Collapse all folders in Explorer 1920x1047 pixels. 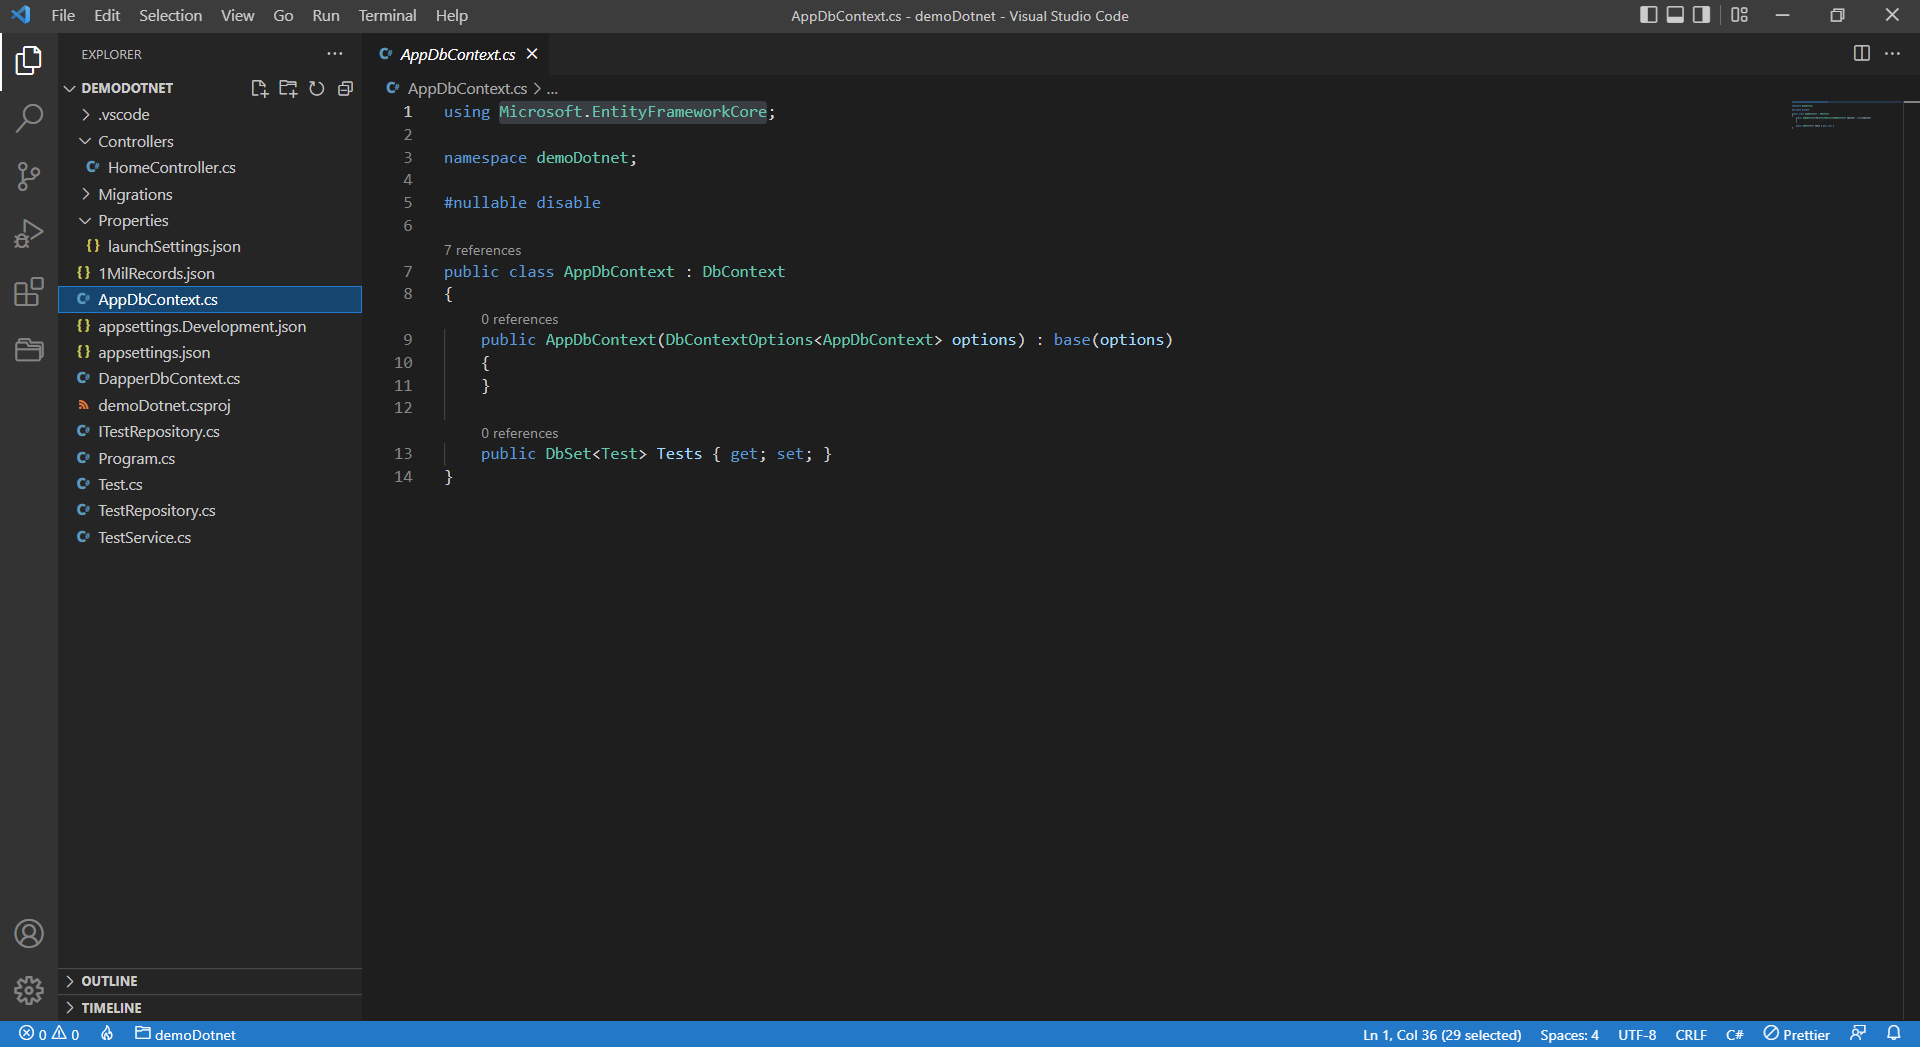[345, 88]
